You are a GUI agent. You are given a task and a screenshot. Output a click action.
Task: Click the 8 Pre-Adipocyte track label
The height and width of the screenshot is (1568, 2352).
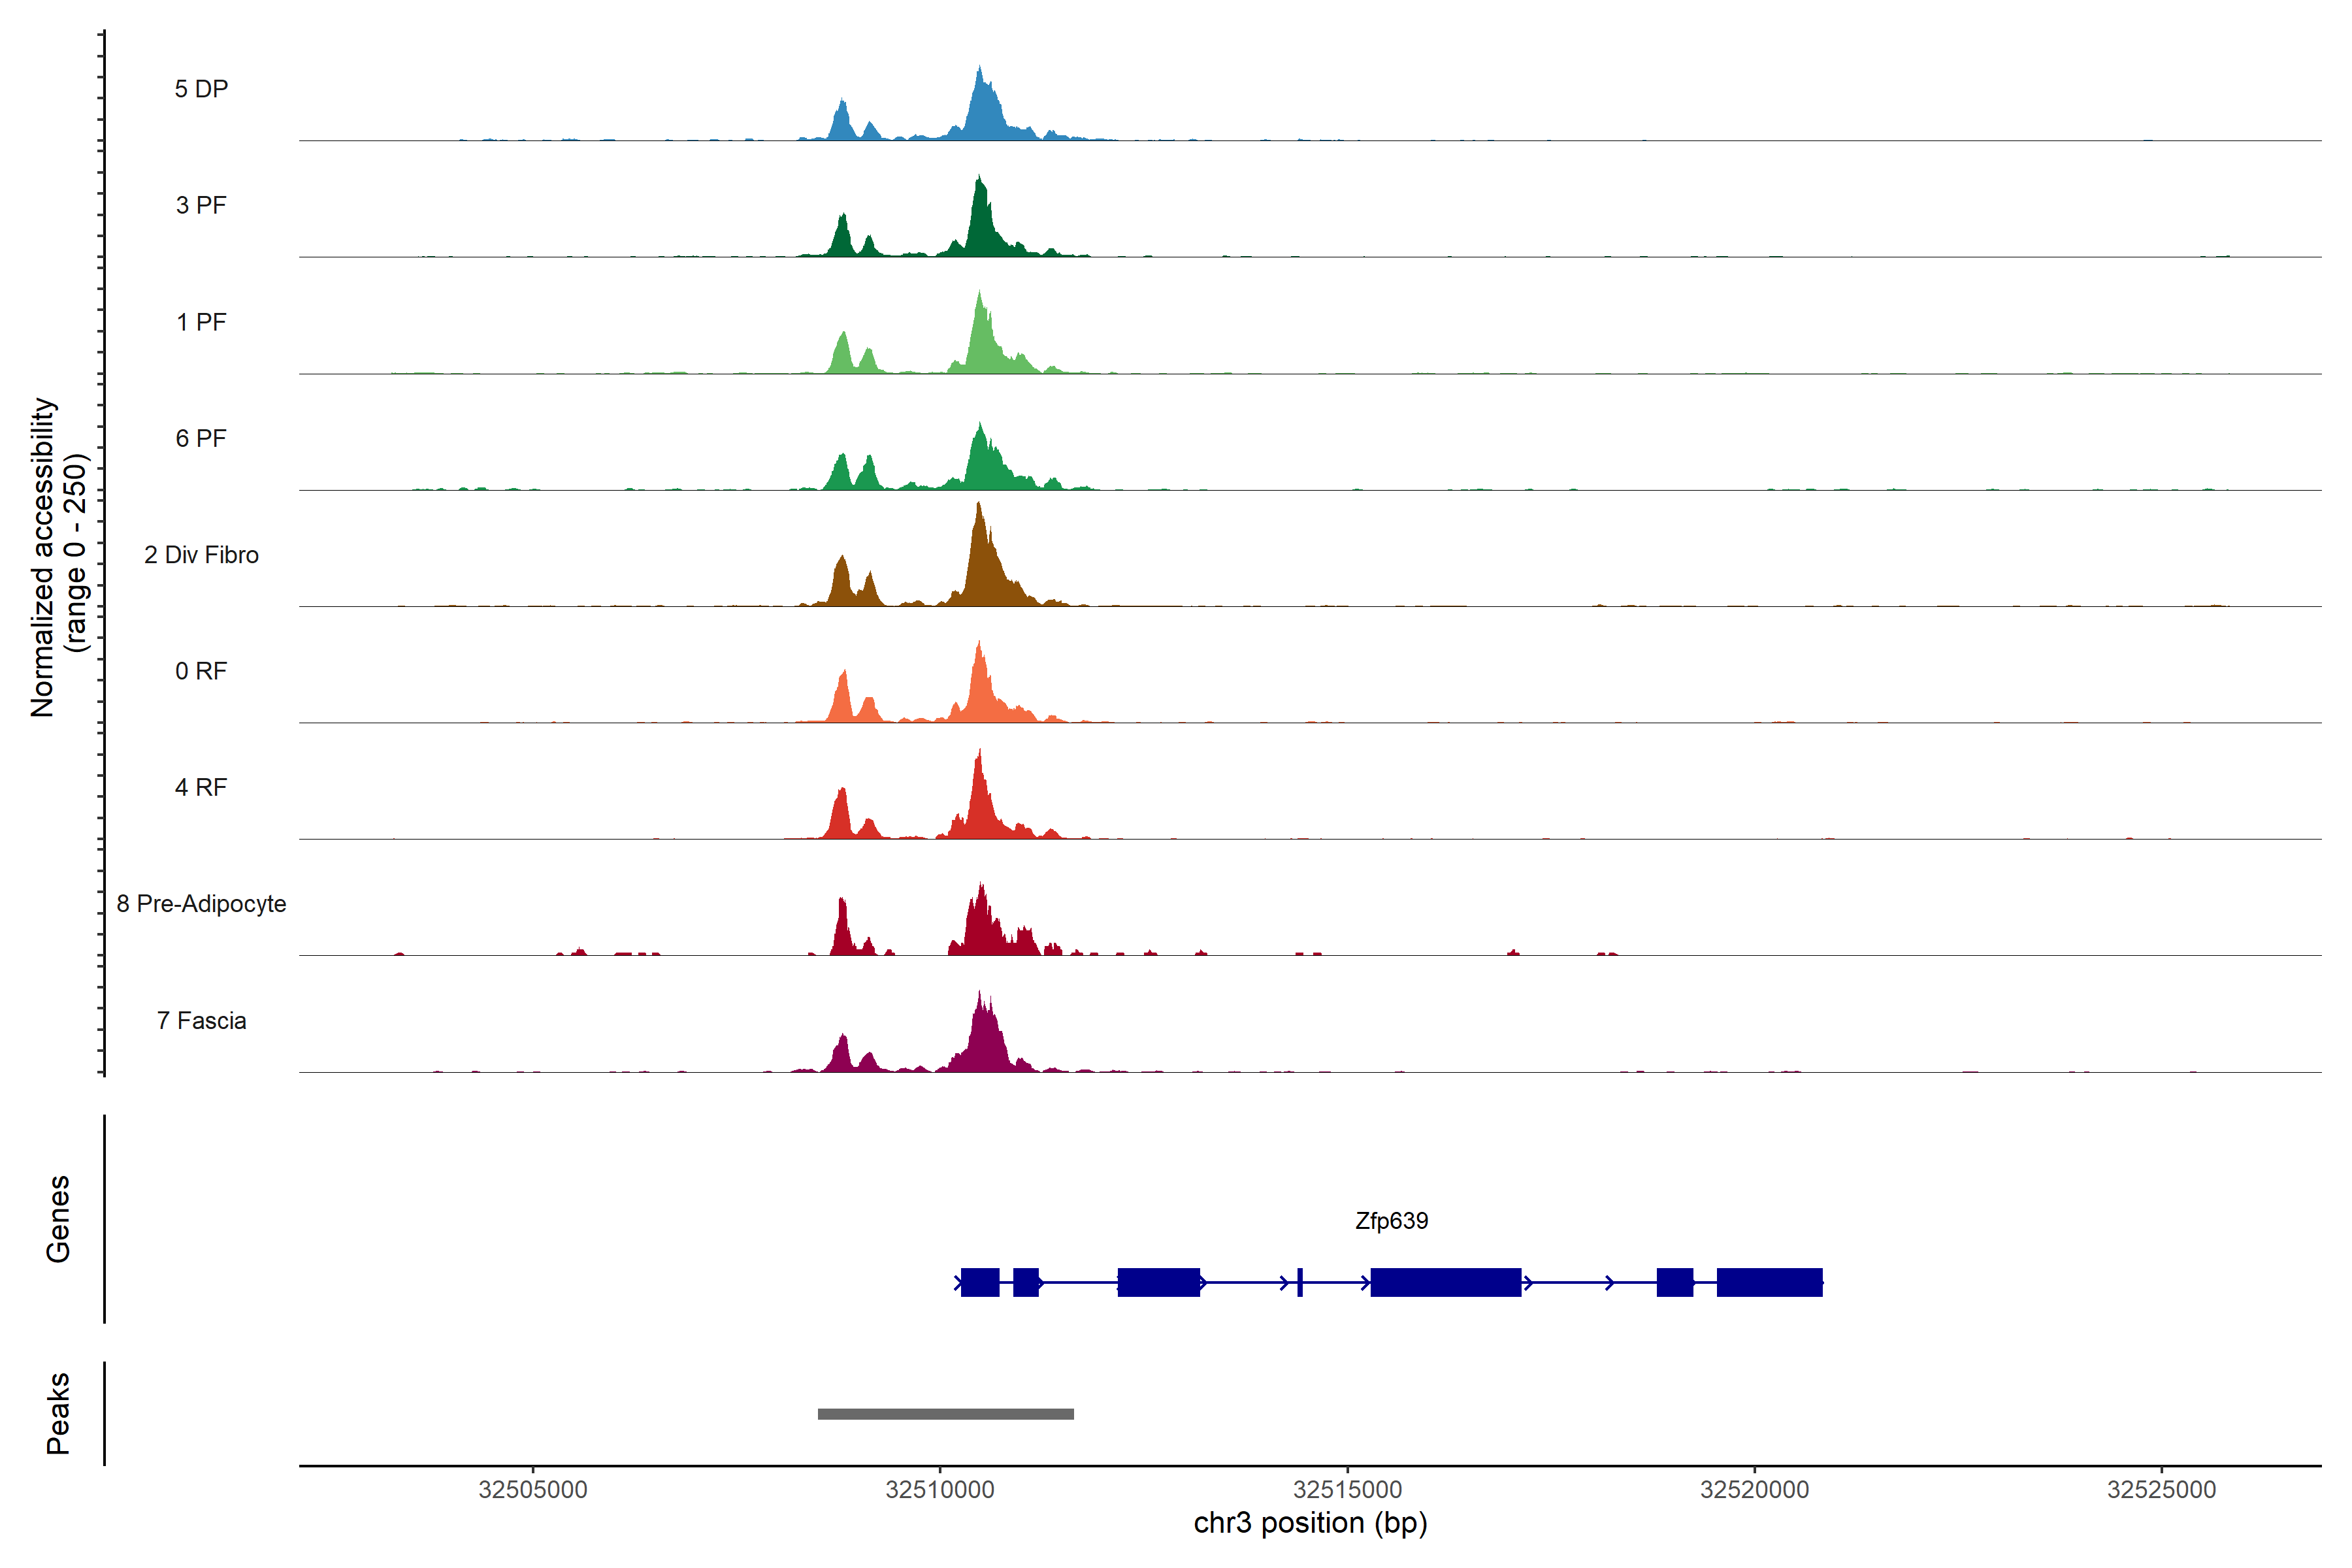(x=201, y=904)
